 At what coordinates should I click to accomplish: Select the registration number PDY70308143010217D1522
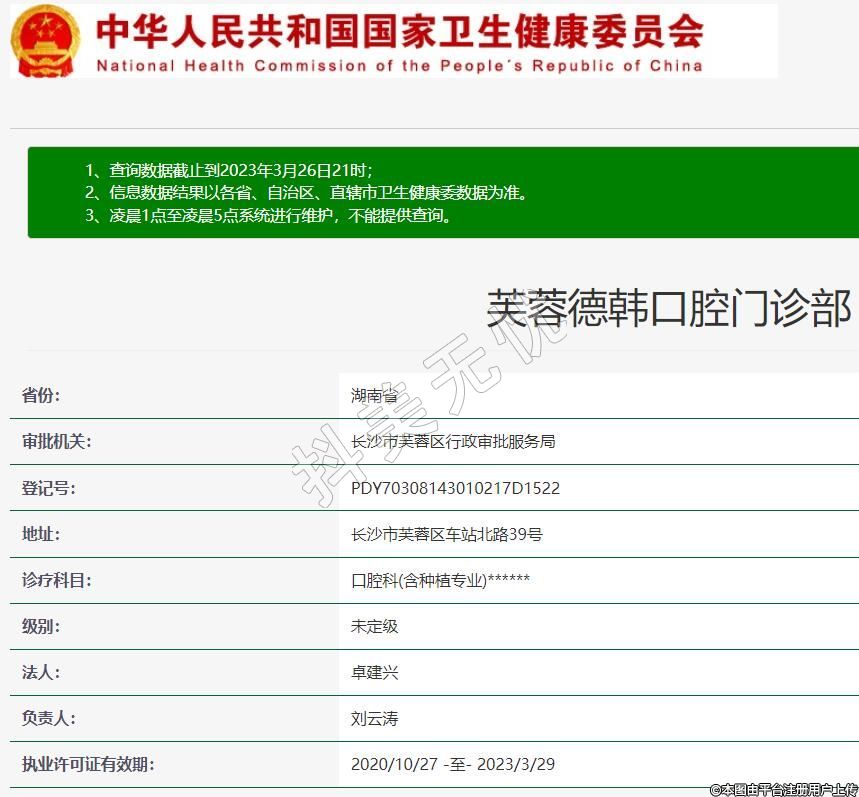(455, 488)
